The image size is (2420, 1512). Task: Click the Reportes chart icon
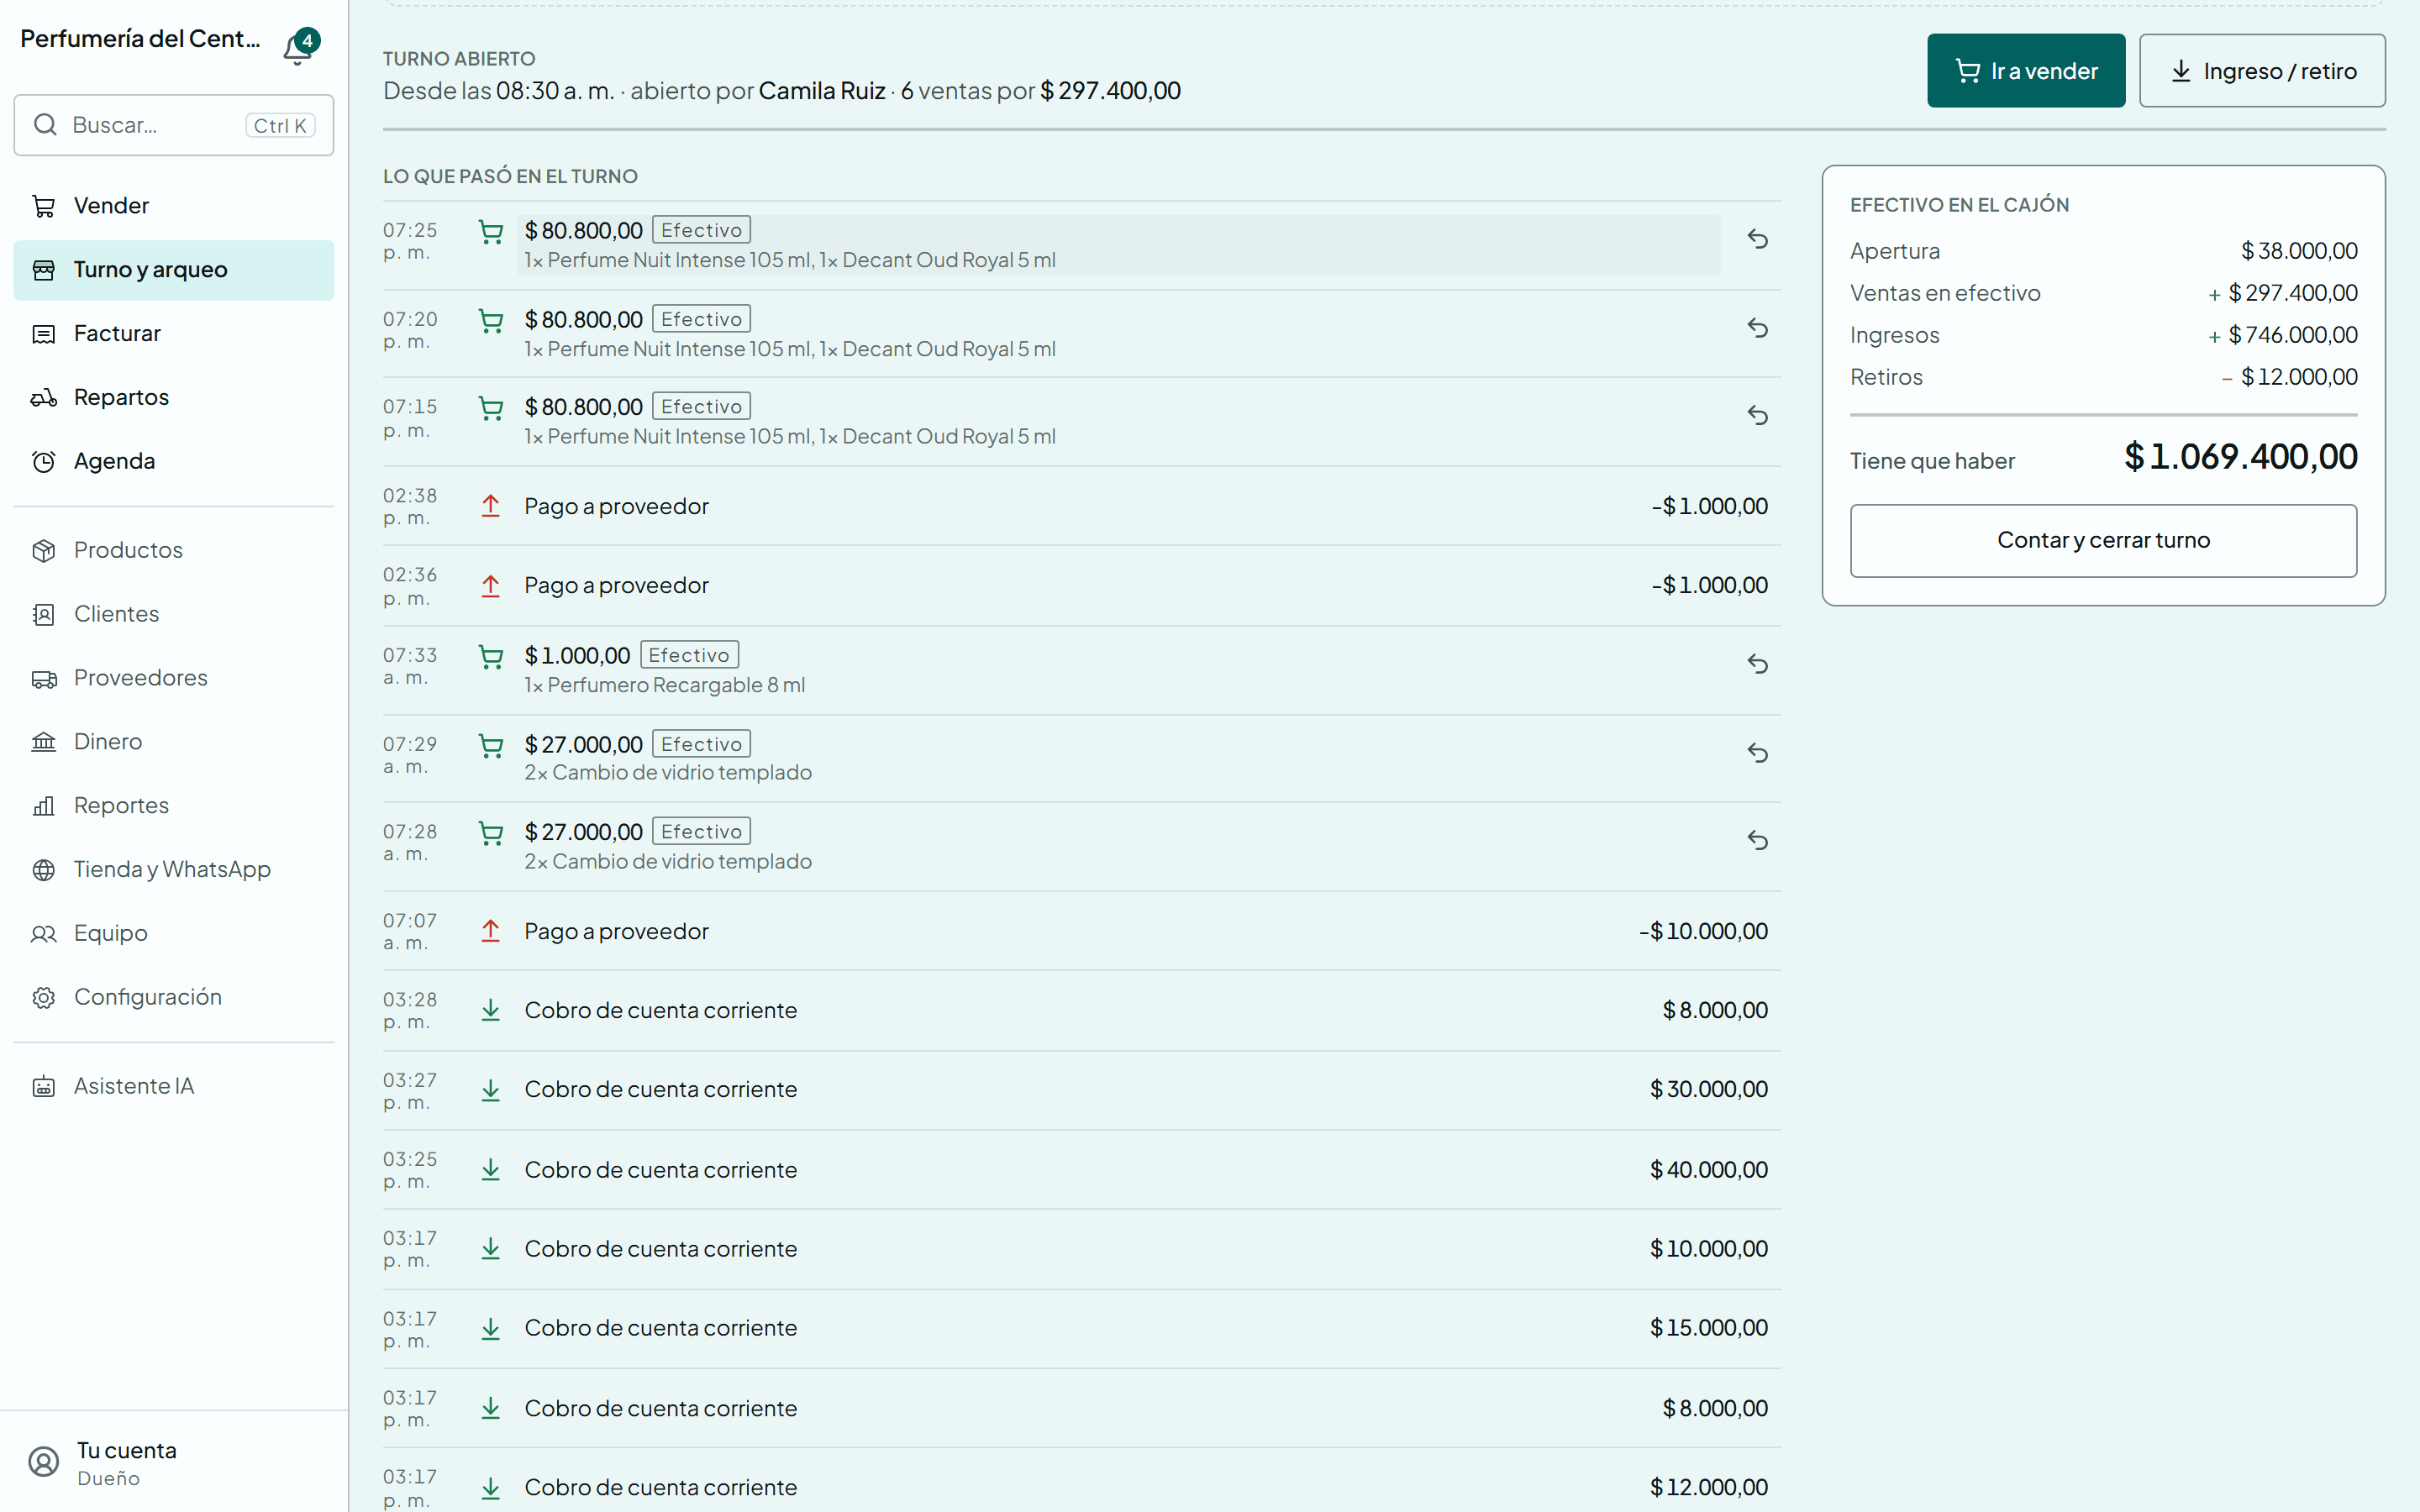[x=44, y=807]
